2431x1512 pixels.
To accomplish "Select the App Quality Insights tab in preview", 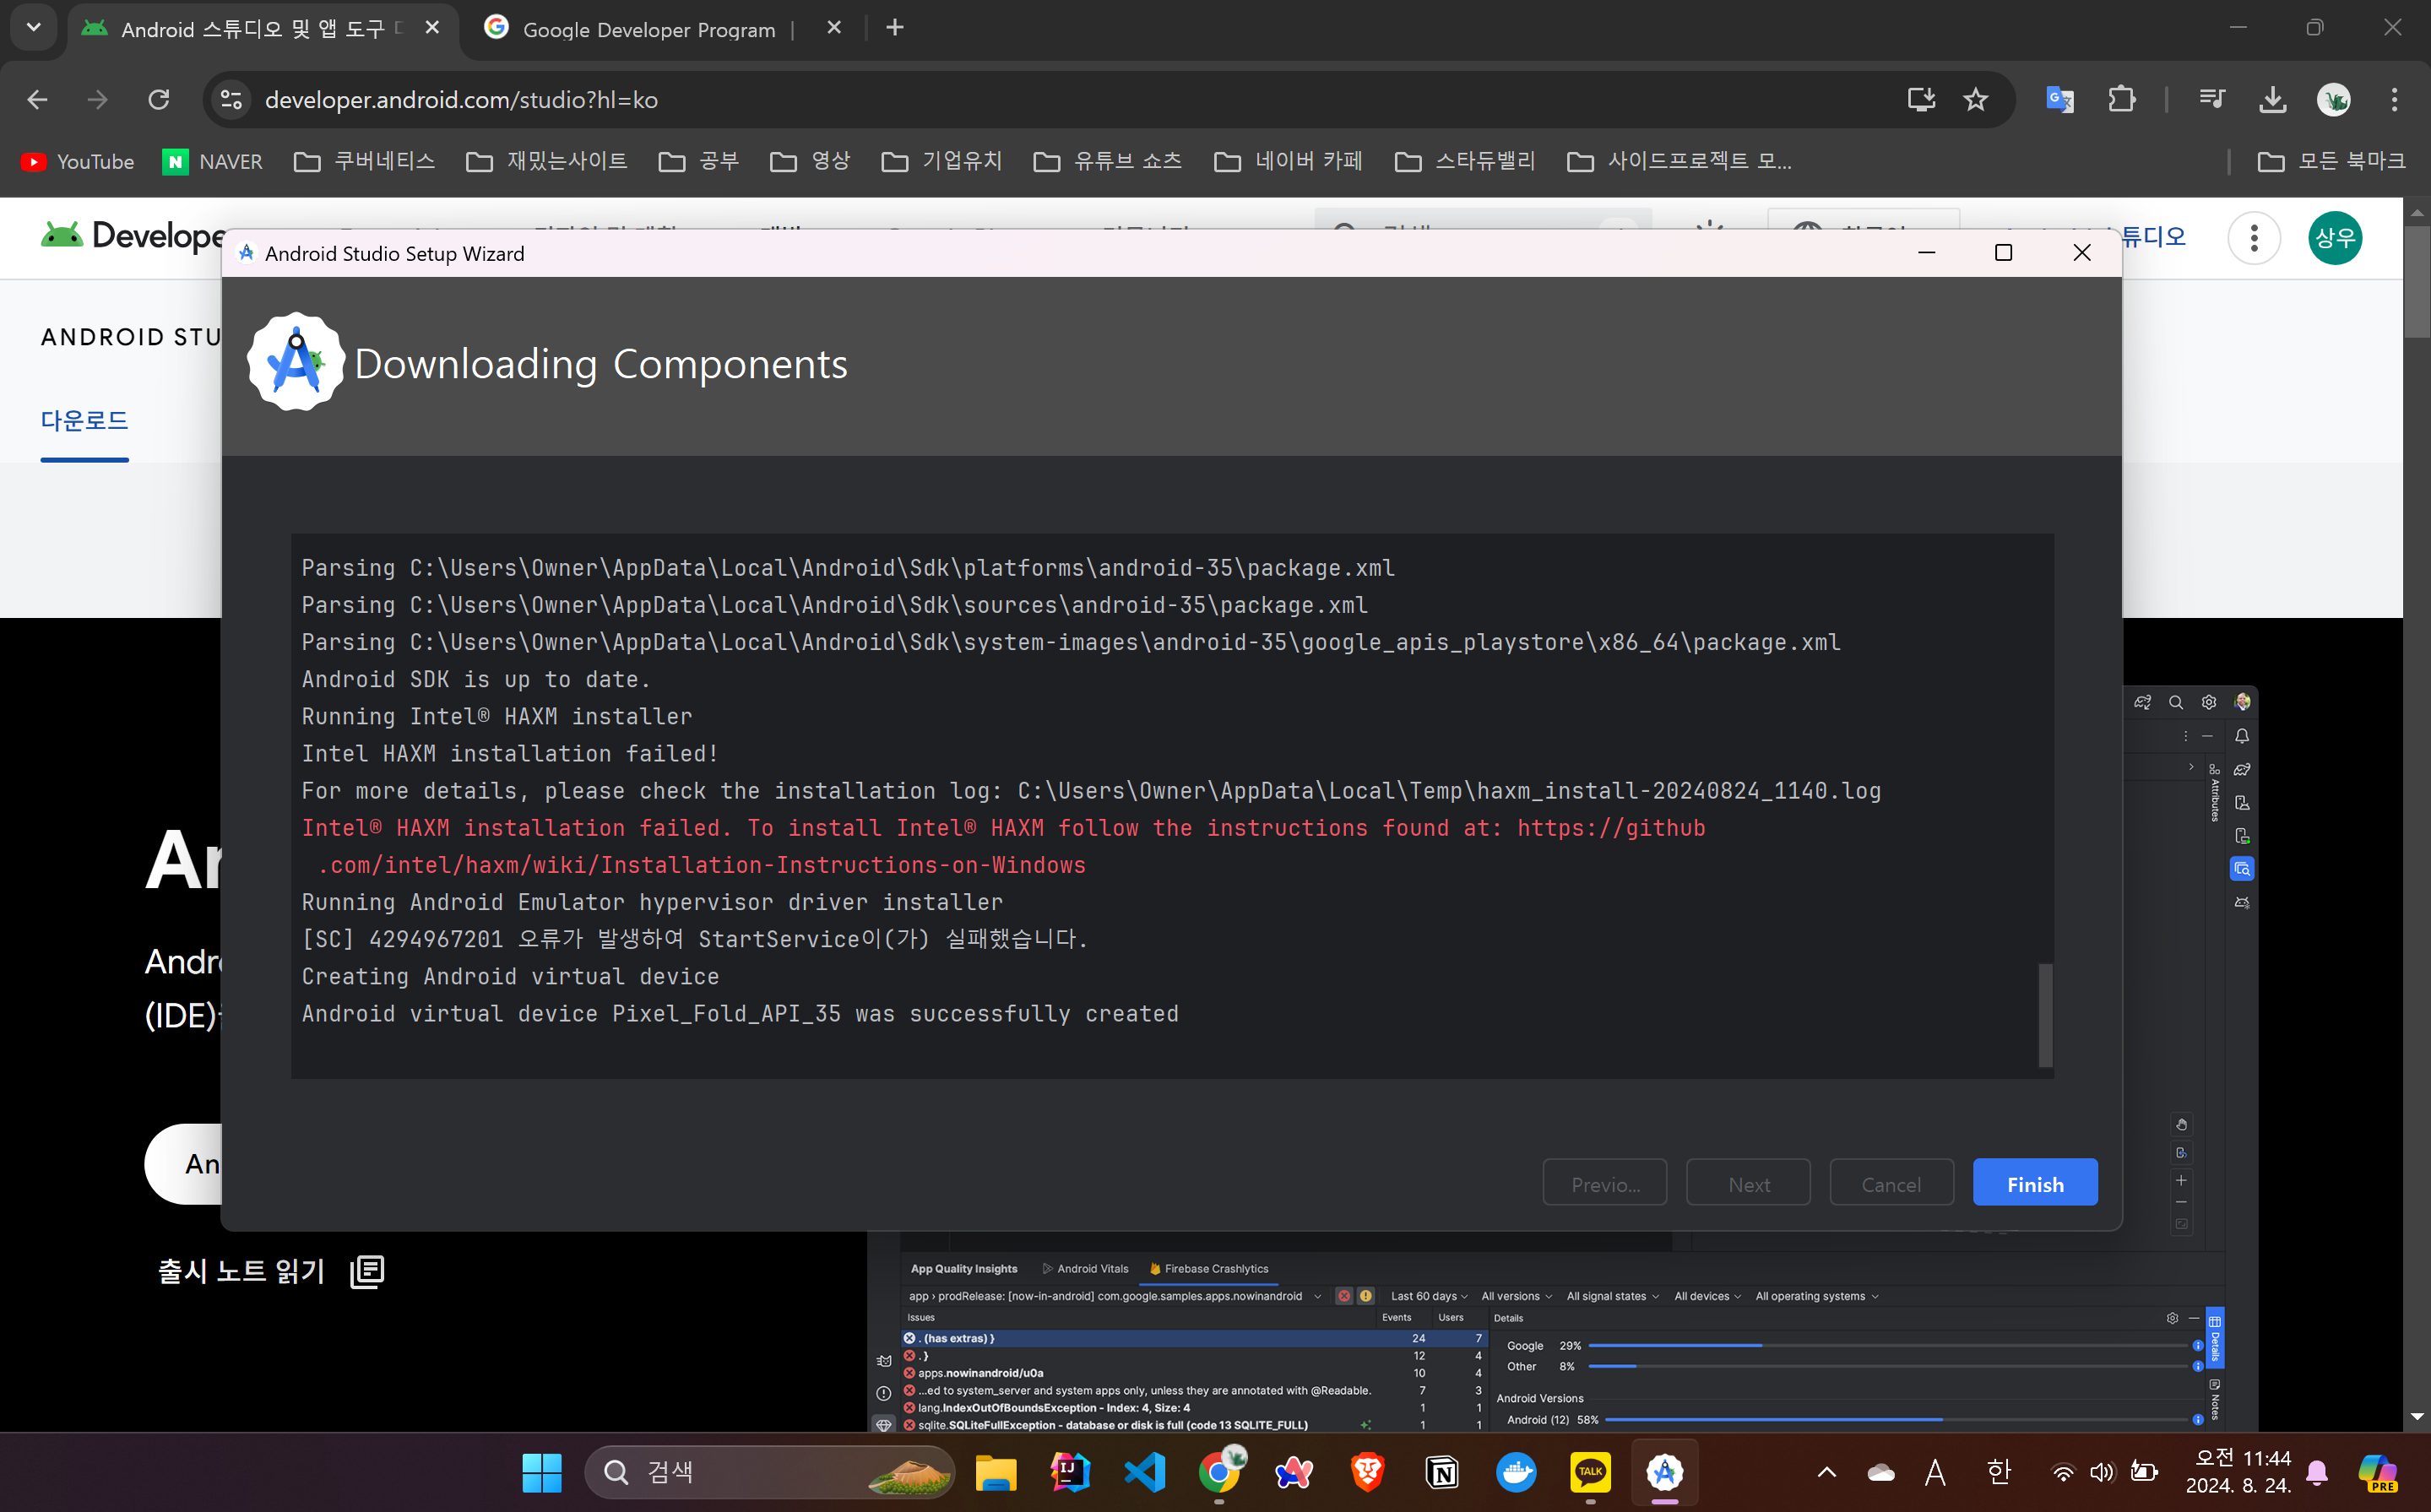I will click(964, 1269).
